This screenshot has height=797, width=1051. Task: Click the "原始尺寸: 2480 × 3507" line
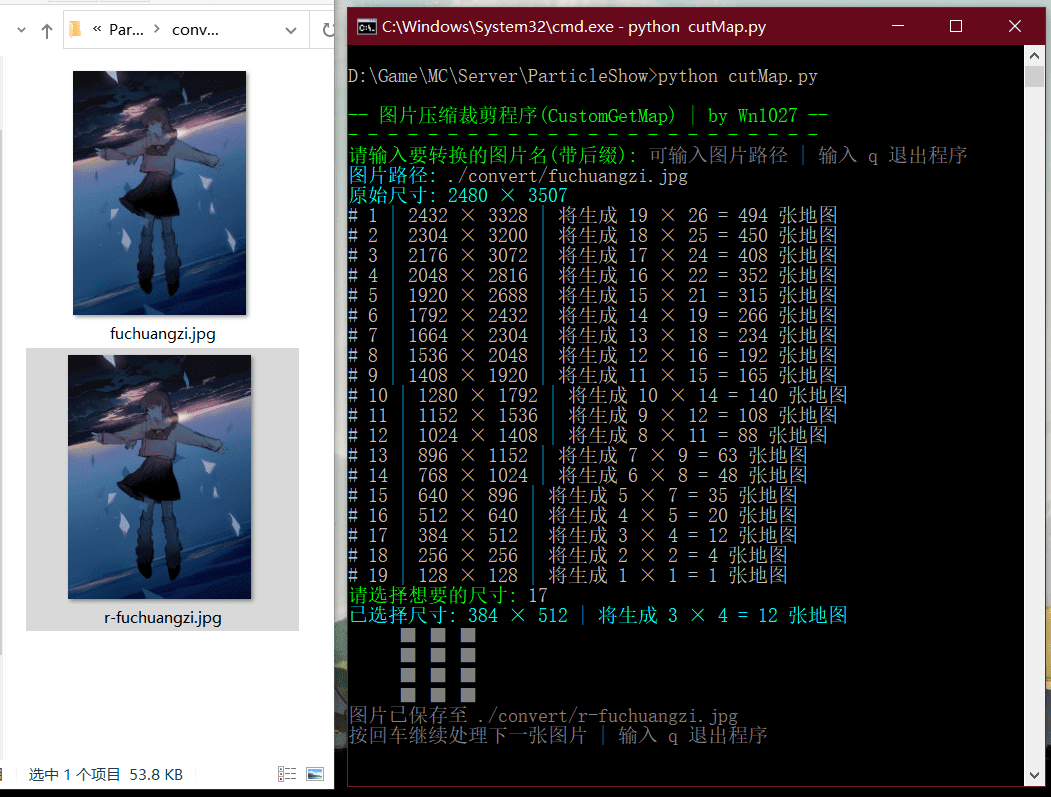458,196
